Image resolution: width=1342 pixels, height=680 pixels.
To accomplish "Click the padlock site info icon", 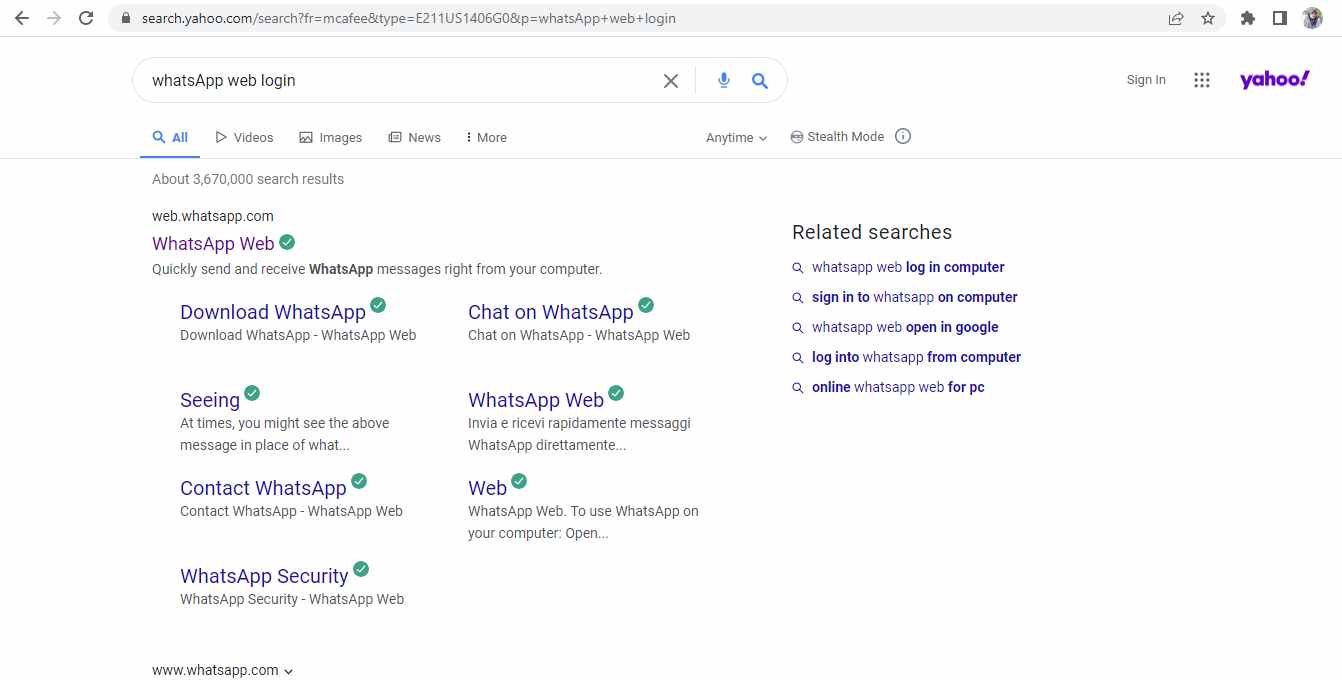I will [125, 18].
